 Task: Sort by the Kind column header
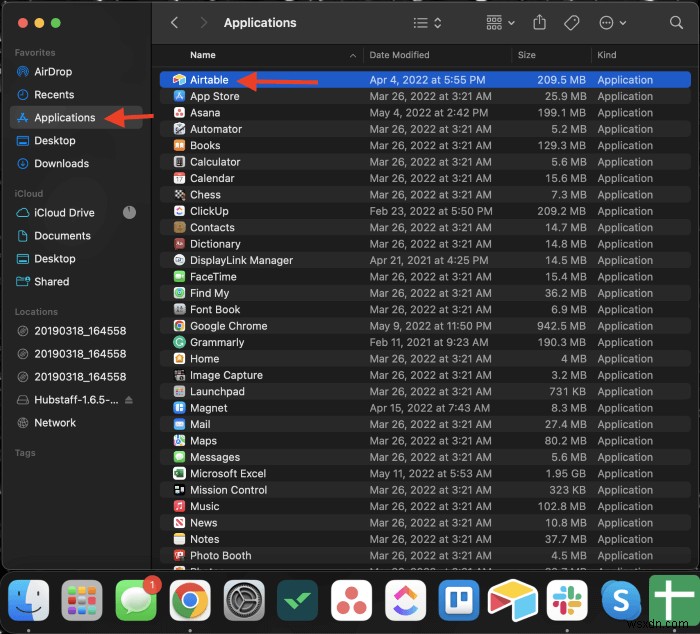point(607,55)
